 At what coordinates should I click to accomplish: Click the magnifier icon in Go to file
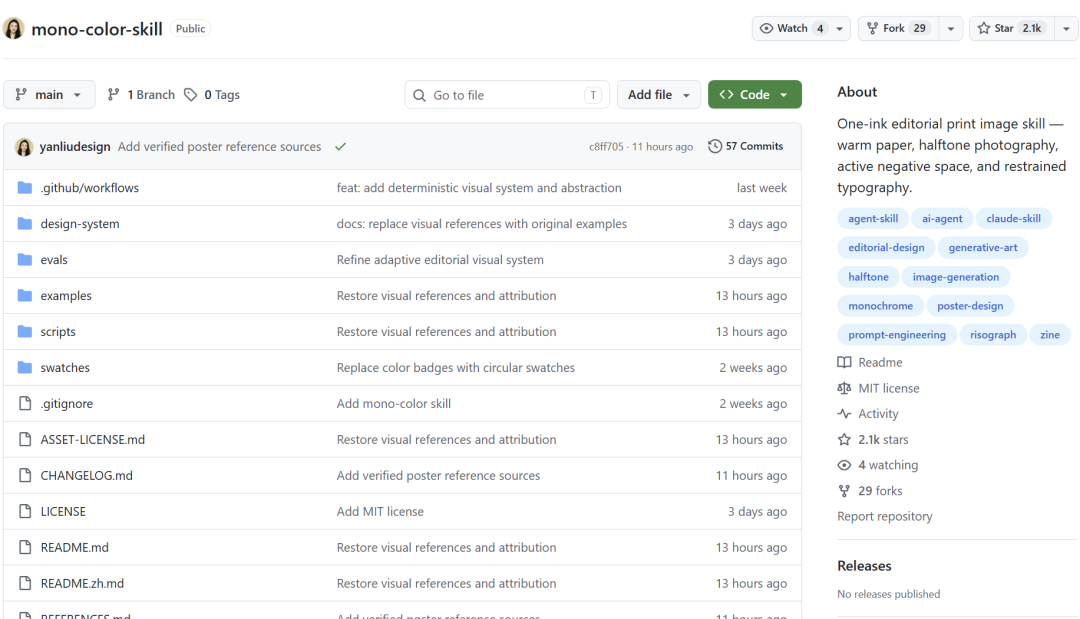(x=419, y=96)
